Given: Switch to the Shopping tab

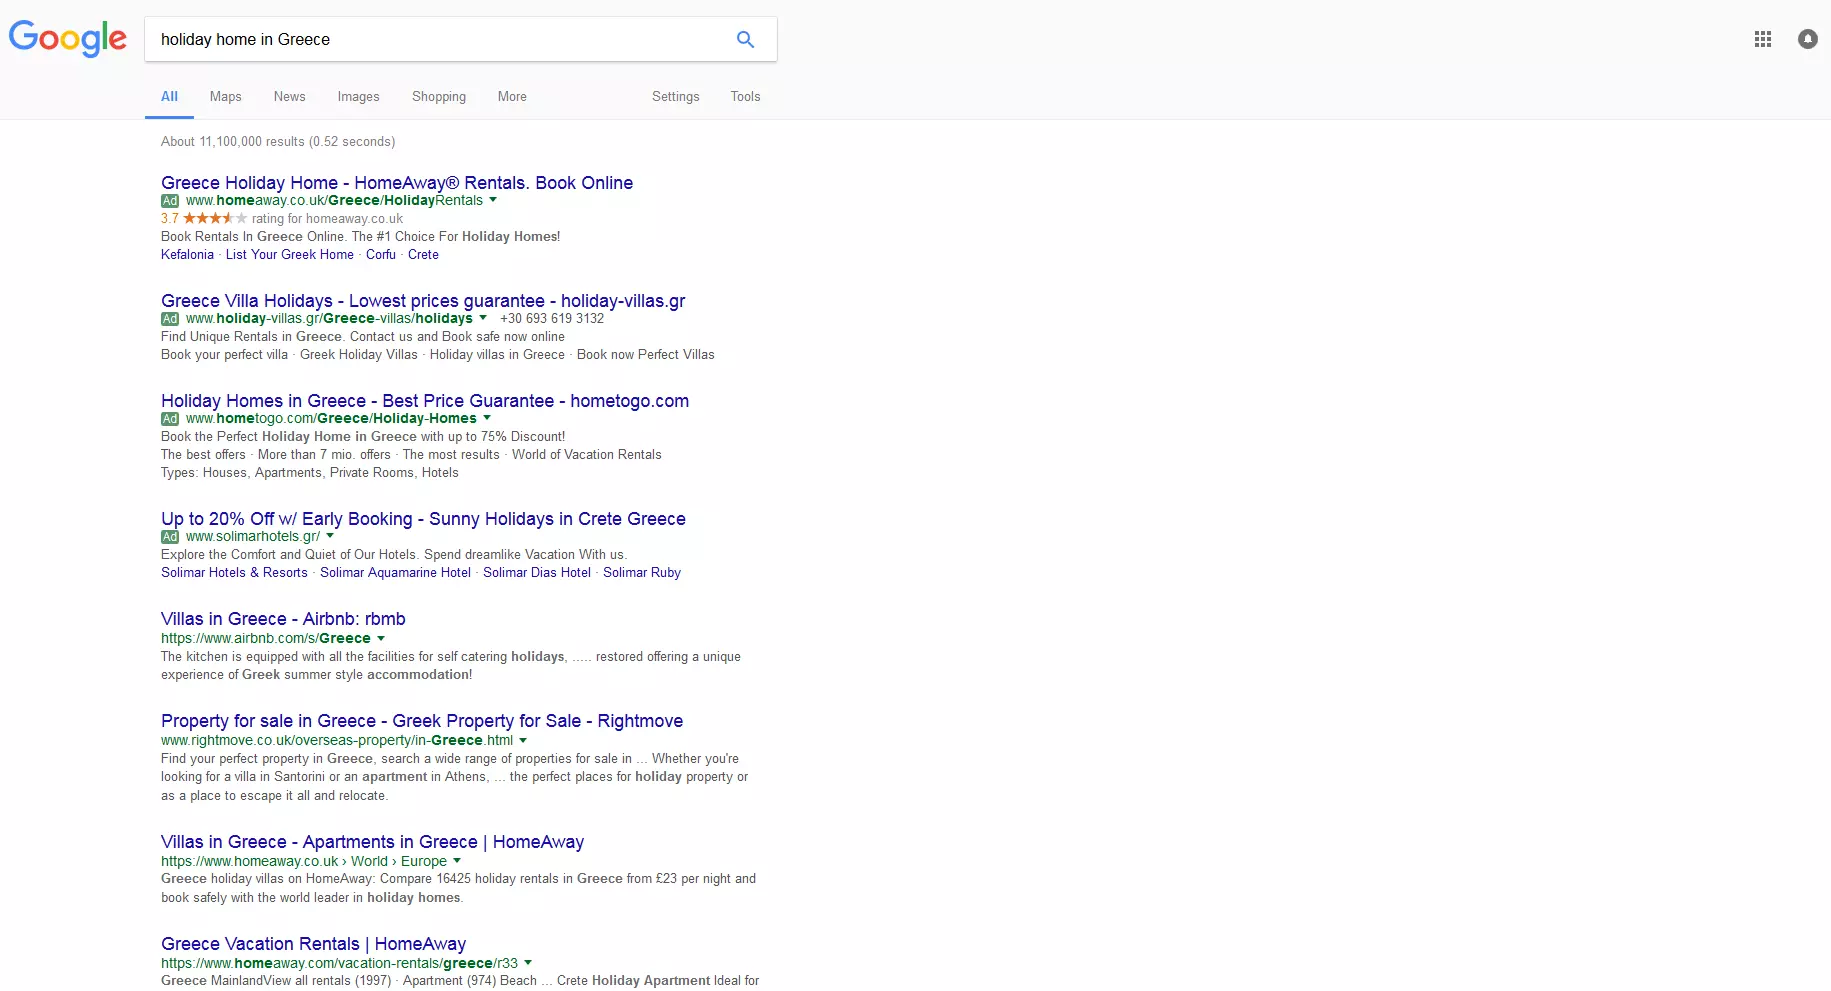Looking at the screenshot, I should 439,96.
